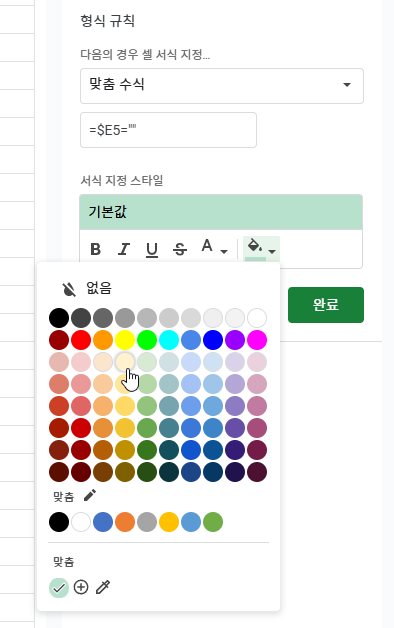Pick the pure blue color swatch

[213, 340]
